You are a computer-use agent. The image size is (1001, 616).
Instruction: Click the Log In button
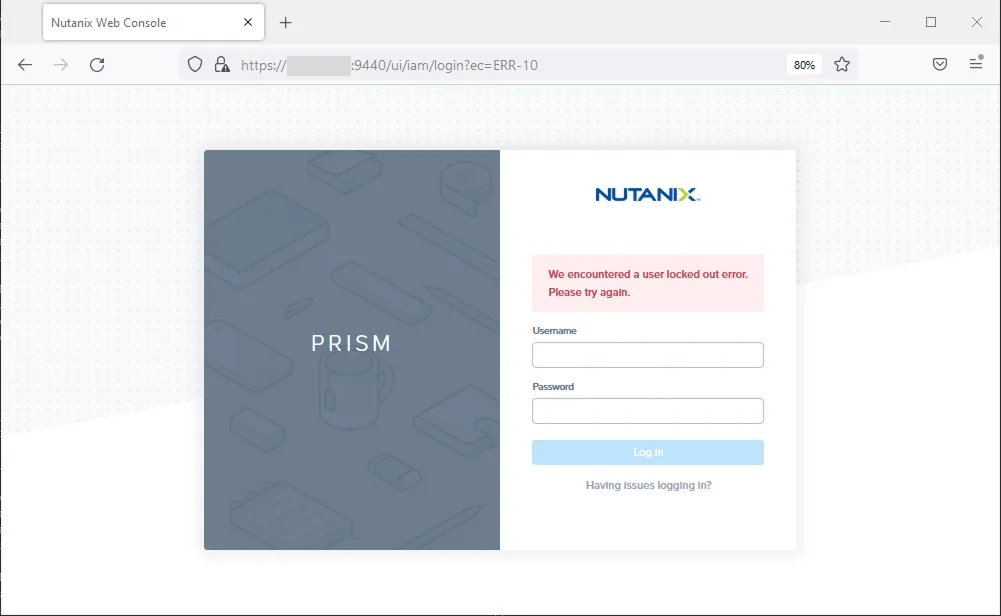tap(648, 453)
